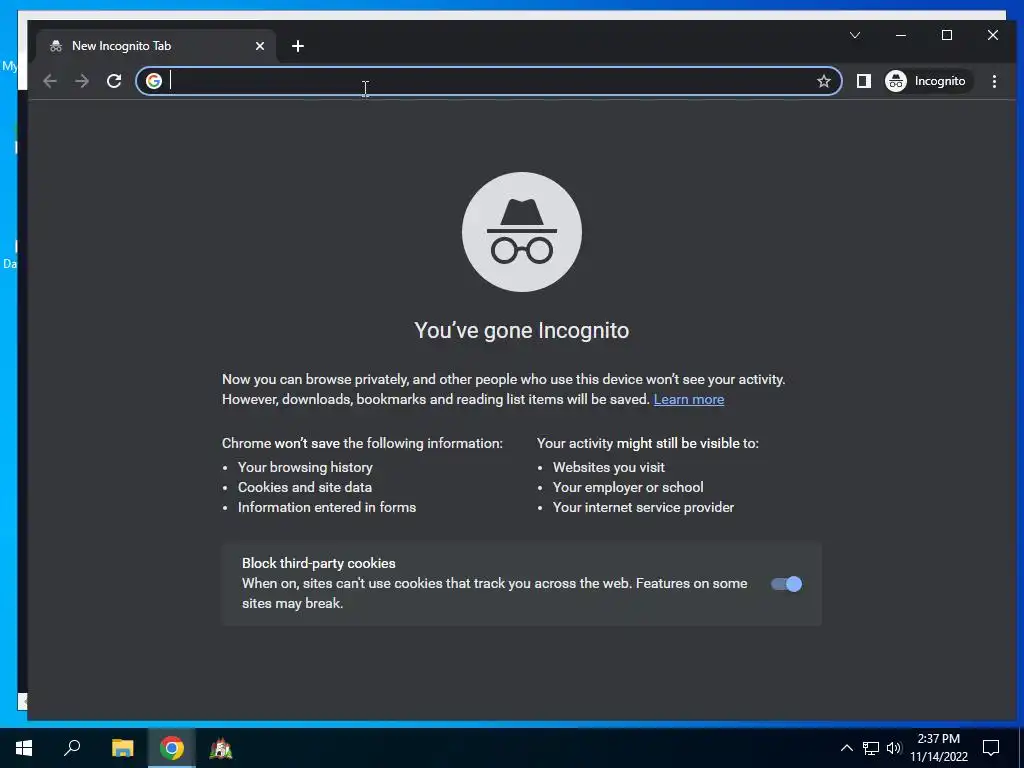Open the side panel icon

pyautogui.click(x=863, y=81)
